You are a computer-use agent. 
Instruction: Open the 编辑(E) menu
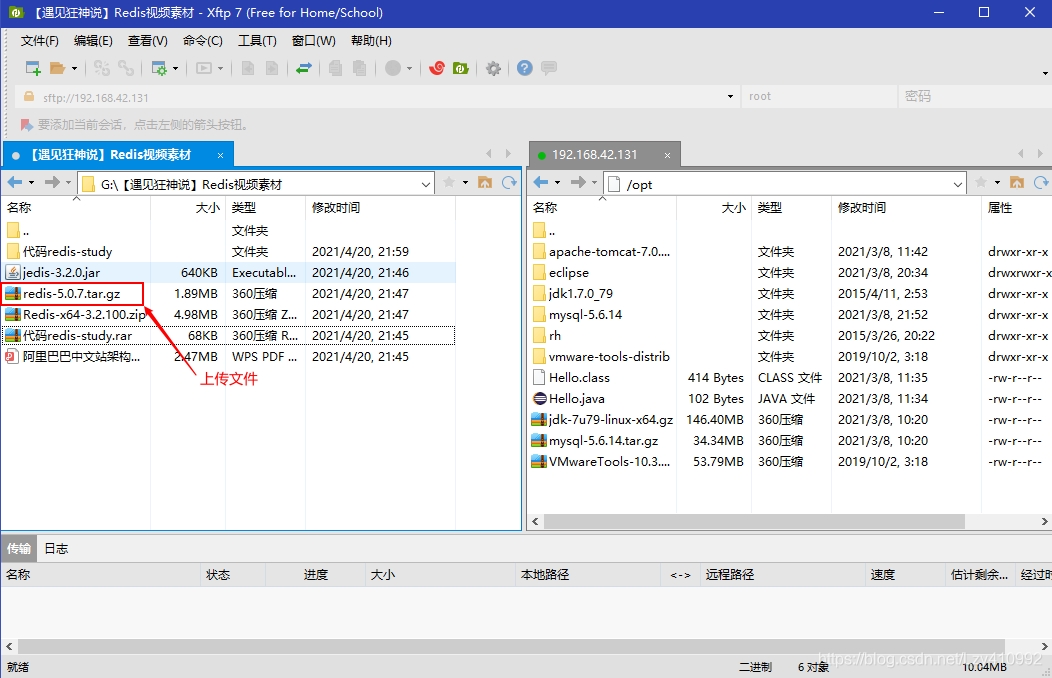pyautogui.click(x=93, y=41)
